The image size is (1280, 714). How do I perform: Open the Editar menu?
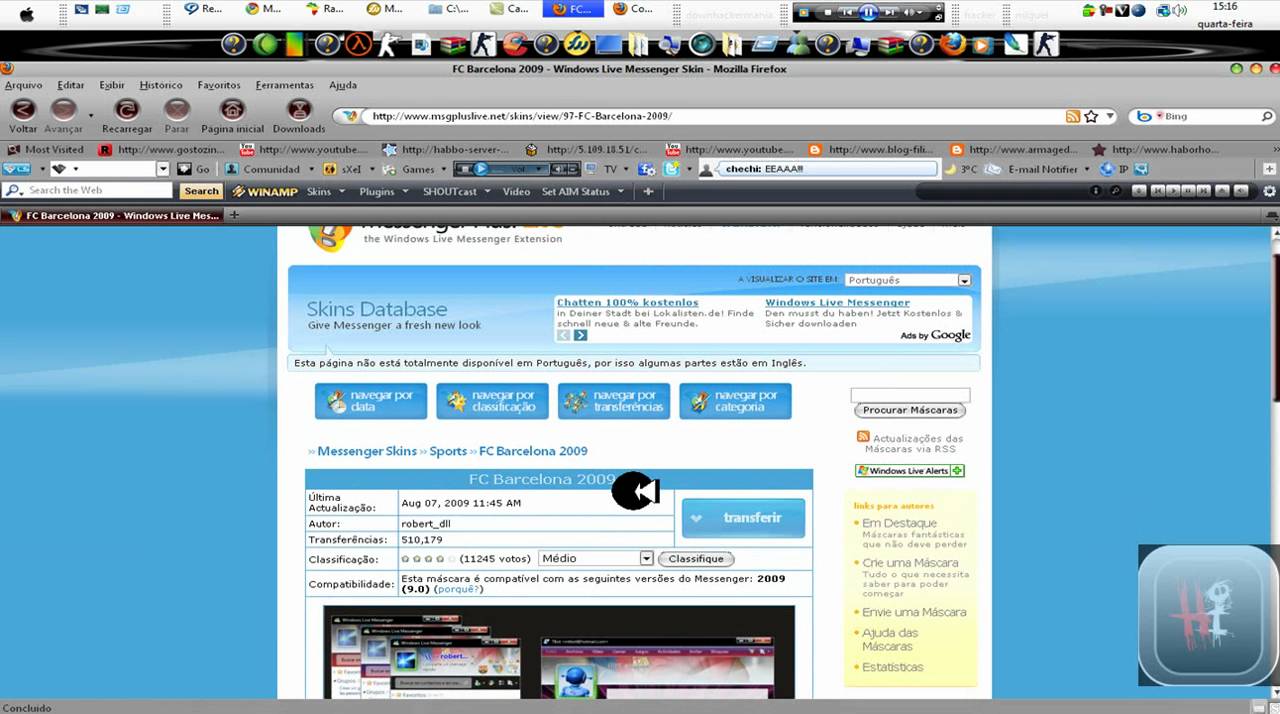tap(71, 85)
